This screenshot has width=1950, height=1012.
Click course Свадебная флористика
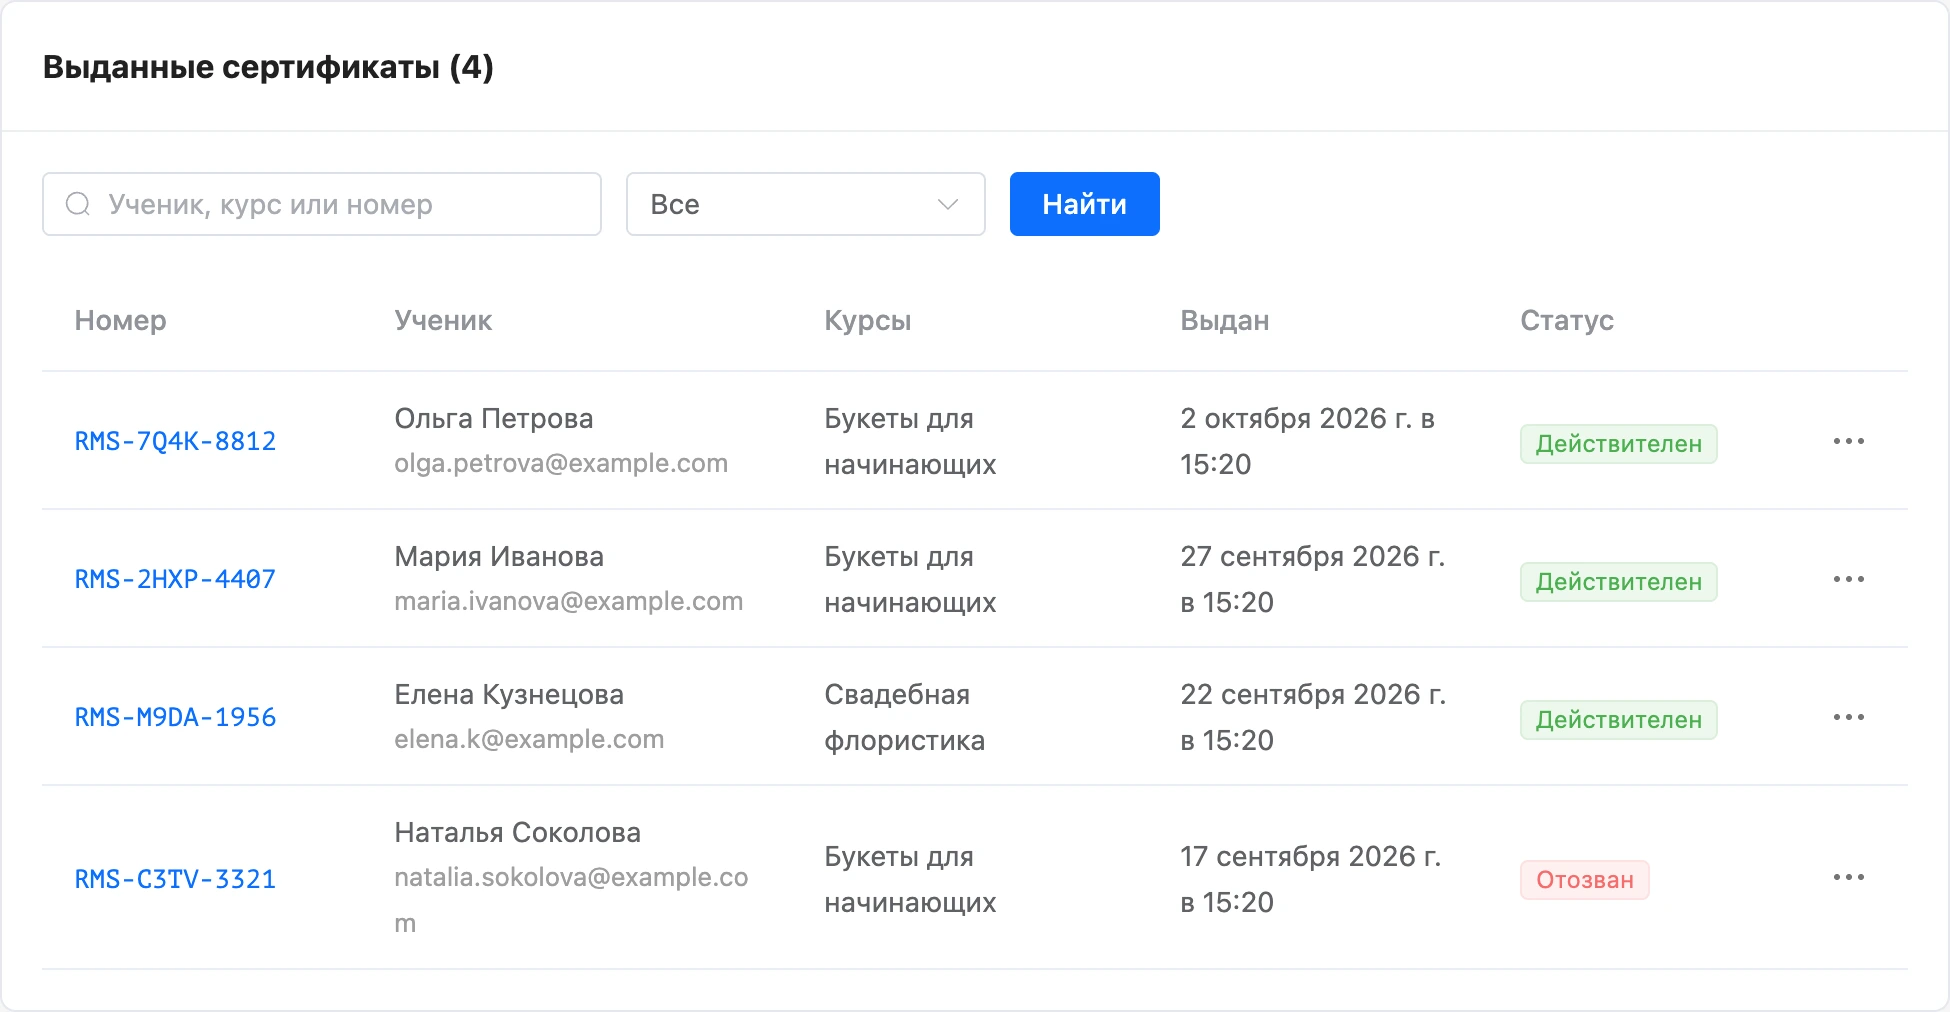tap(905, 717)
